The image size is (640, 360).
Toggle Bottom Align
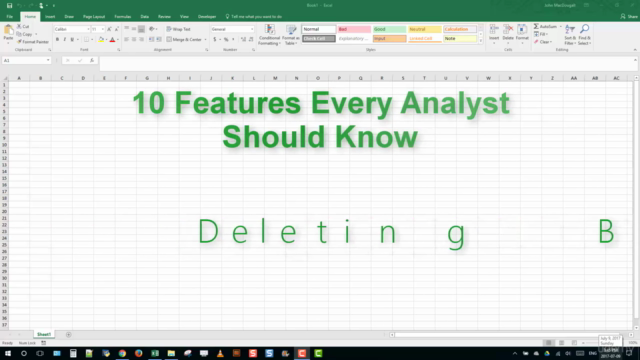(141, 29)
